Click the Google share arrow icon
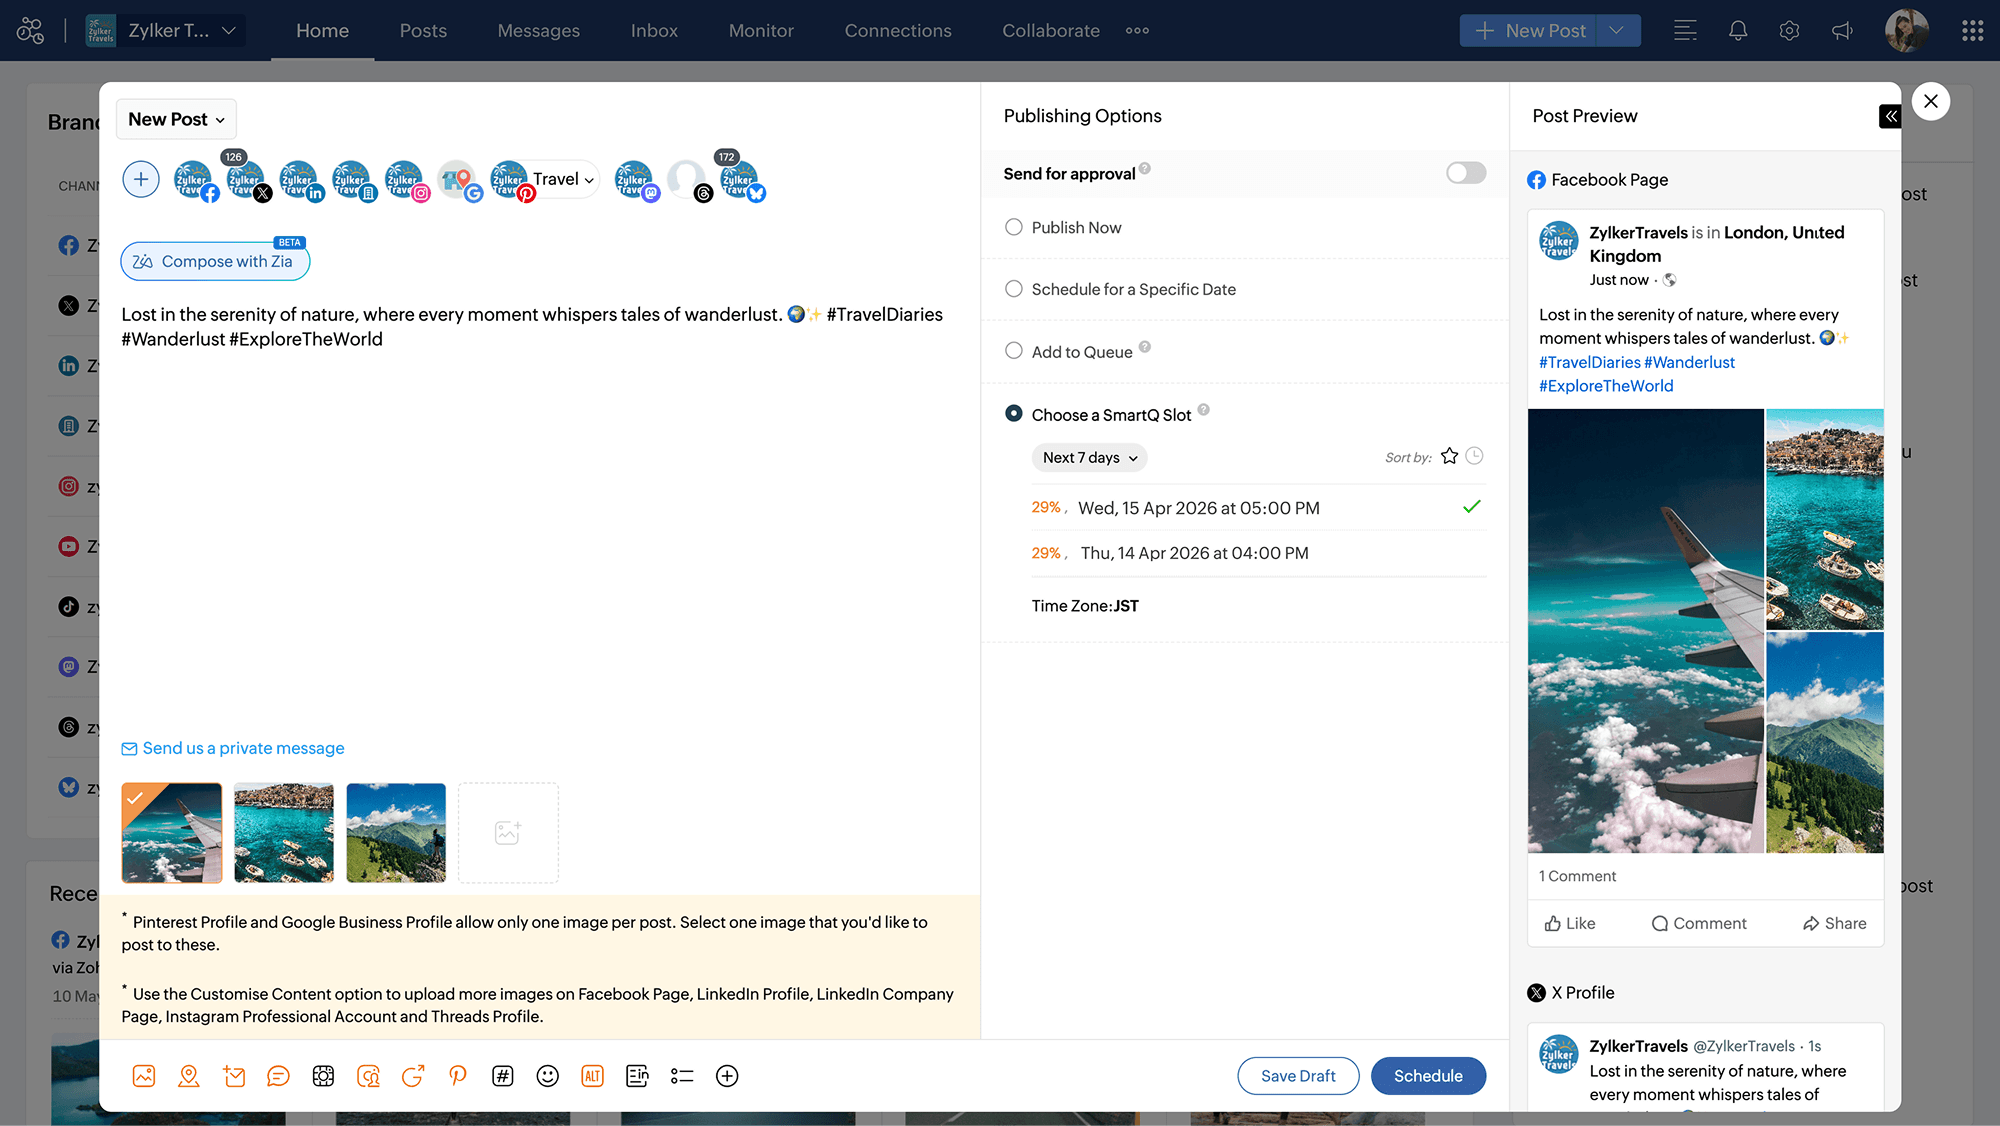This screenshot has height=1126, width=2000. 413,1076
